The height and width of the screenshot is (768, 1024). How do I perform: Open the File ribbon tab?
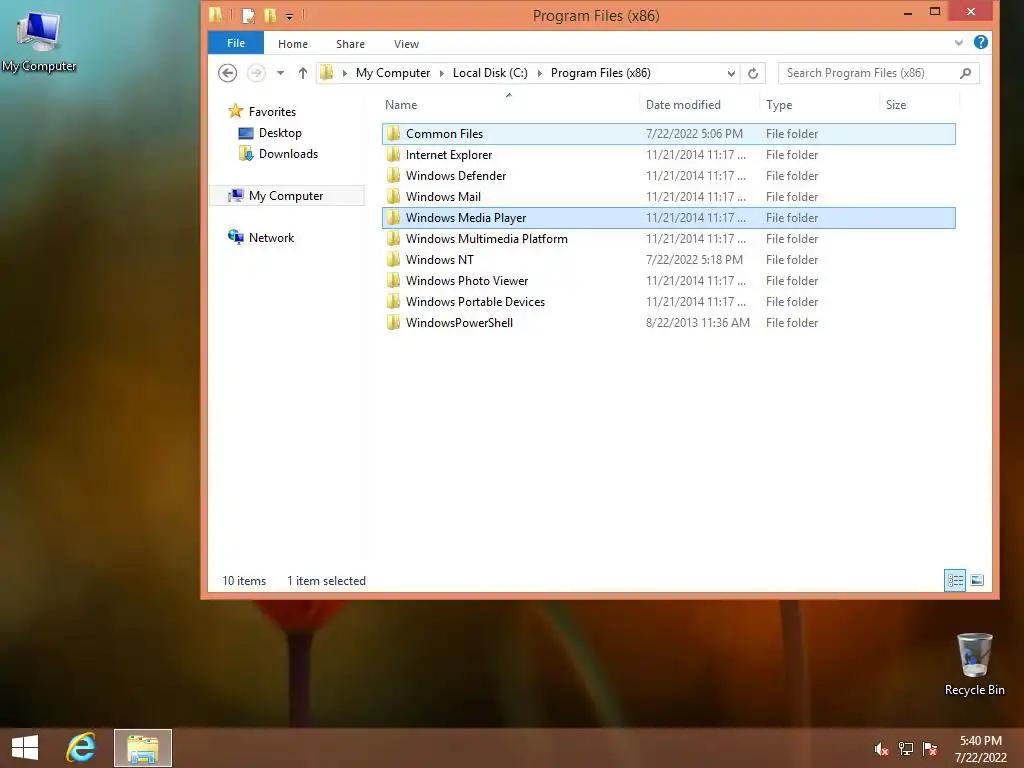click(x=236, y=43)
